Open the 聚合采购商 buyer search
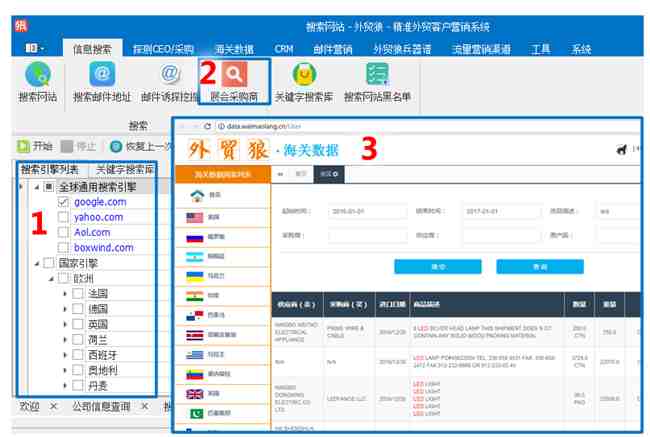The width and height of the screenshot is (650, 437). click(x=234, y=82)
